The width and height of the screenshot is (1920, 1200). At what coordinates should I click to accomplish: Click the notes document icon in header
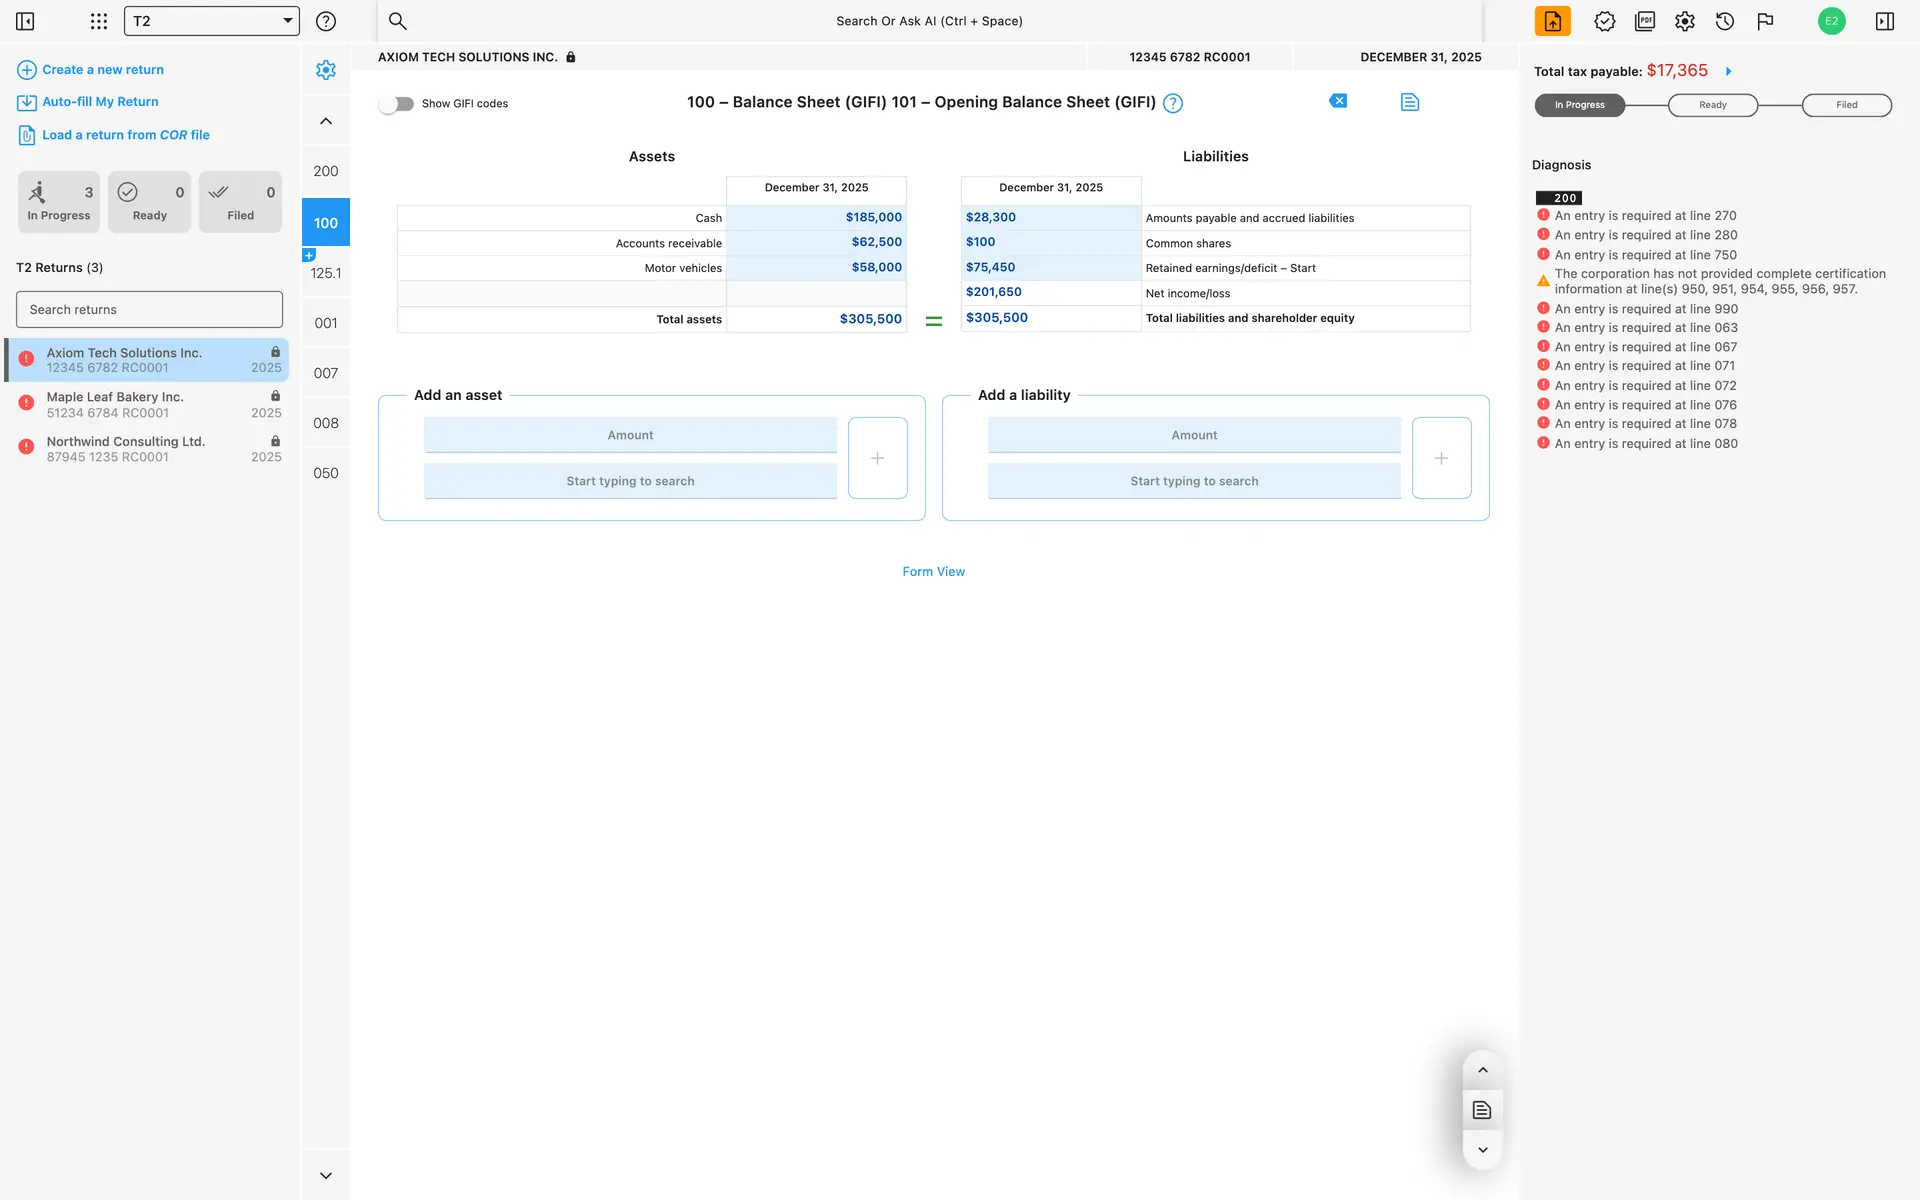tap(1410, 102)
